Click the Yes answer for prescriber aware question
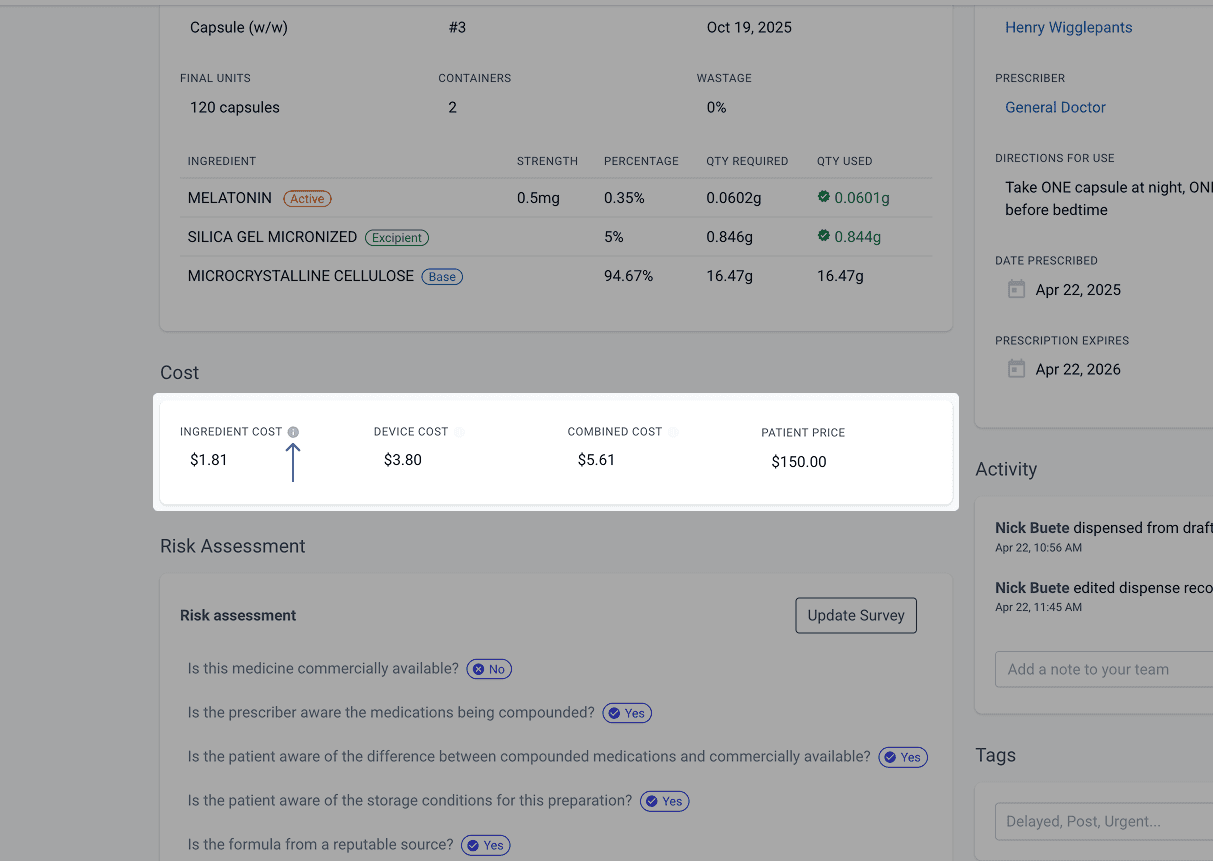The width and height of the screenshot is (1213, 861). tap(627, 713)
